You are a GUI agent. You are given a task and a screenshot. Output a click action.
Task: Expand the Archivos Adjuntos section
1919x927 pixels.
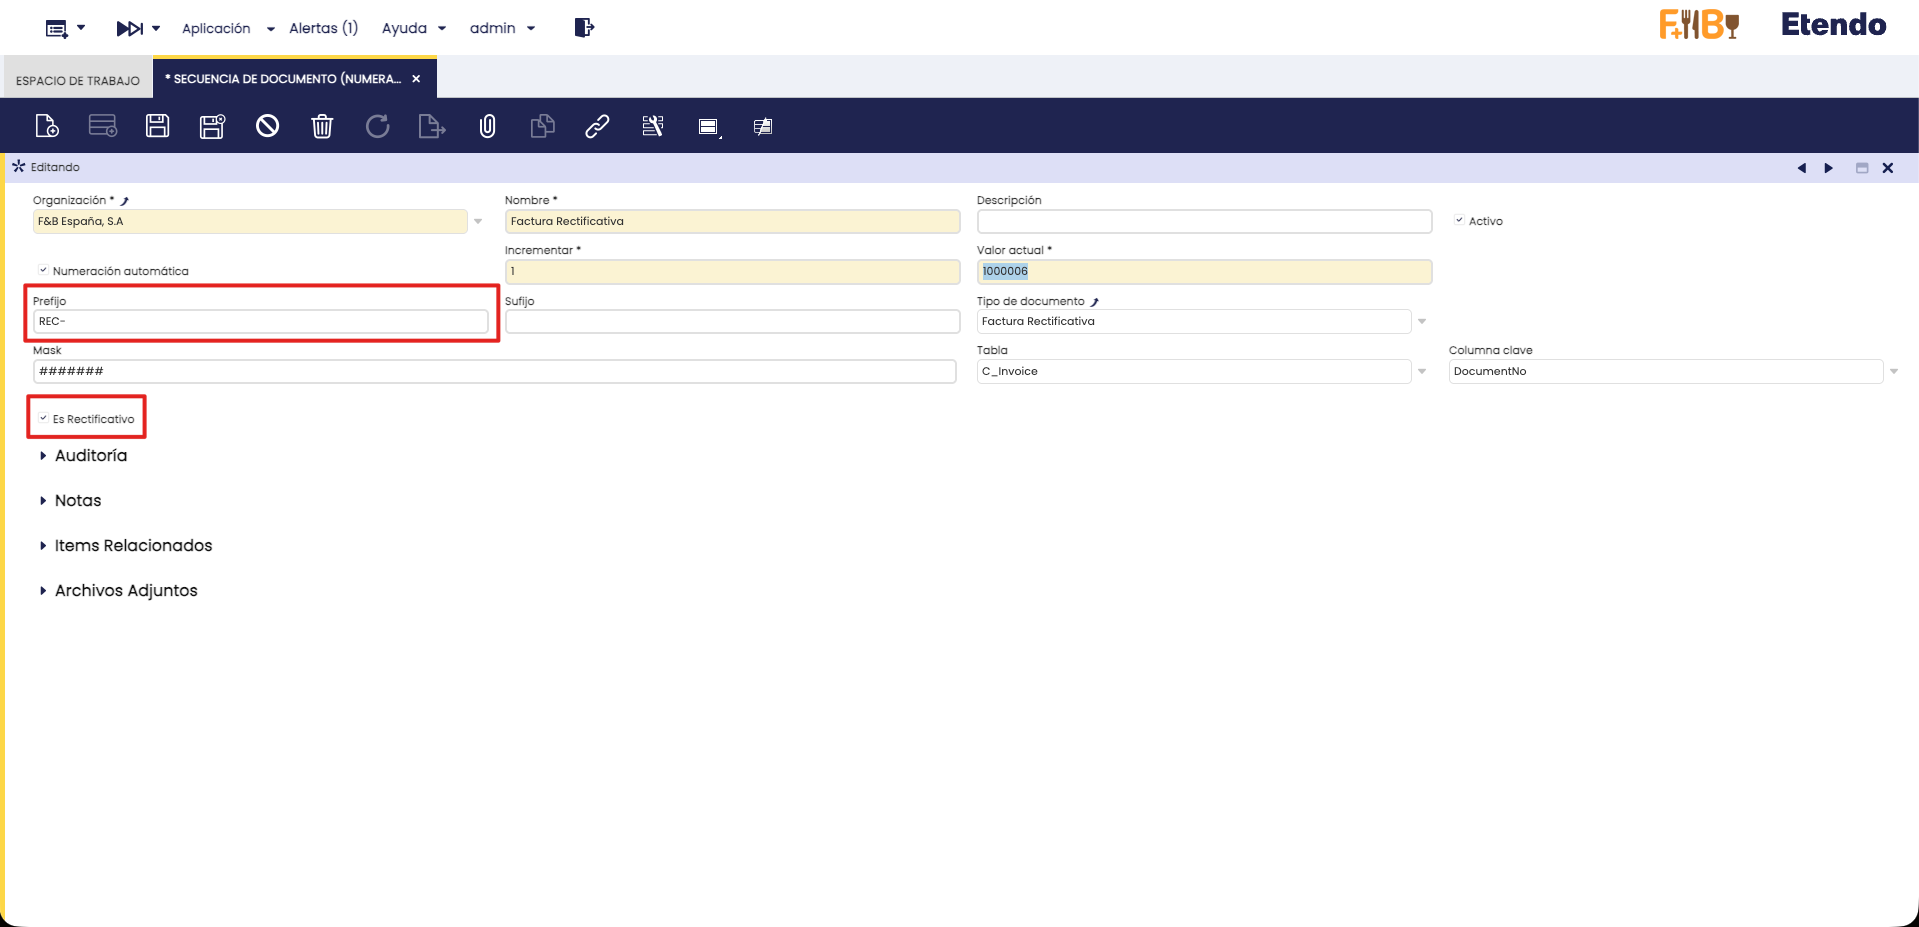(125, 591)
